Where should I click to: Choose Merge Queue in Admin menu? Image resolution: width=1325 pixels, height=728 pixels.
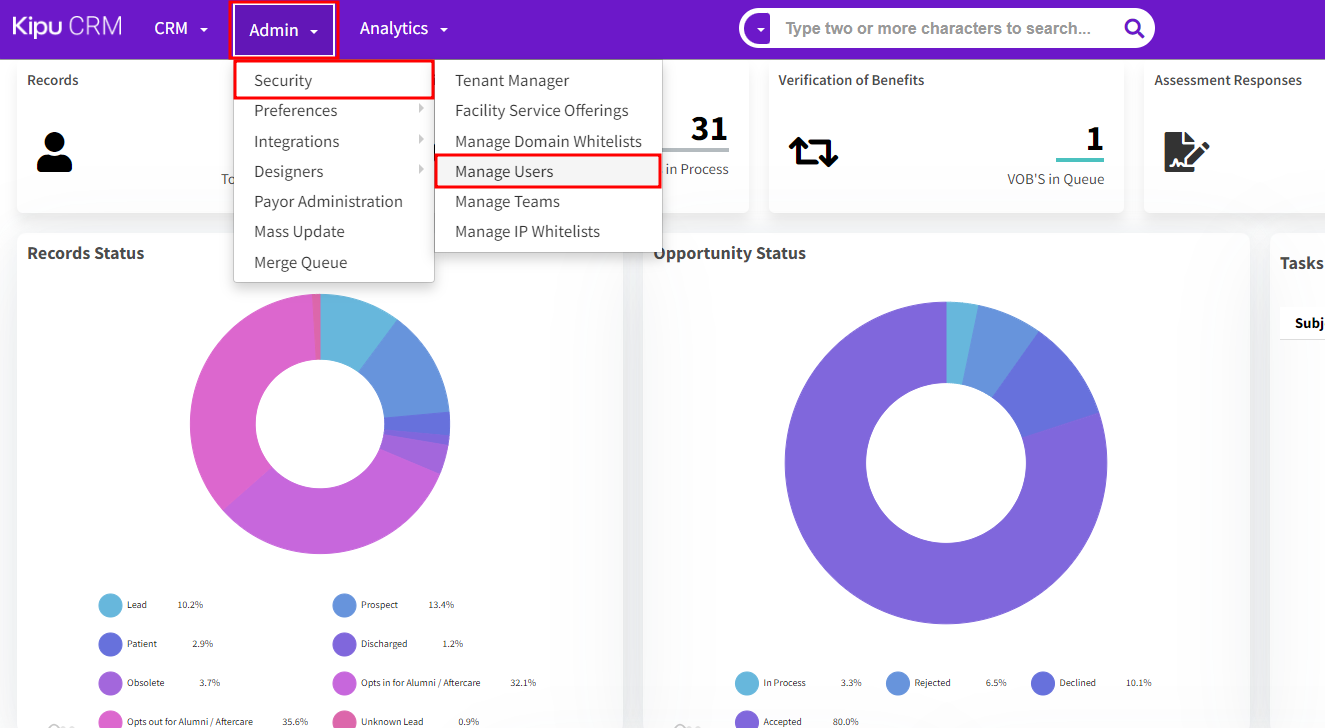pyautogui.click(x=300, y=263)
